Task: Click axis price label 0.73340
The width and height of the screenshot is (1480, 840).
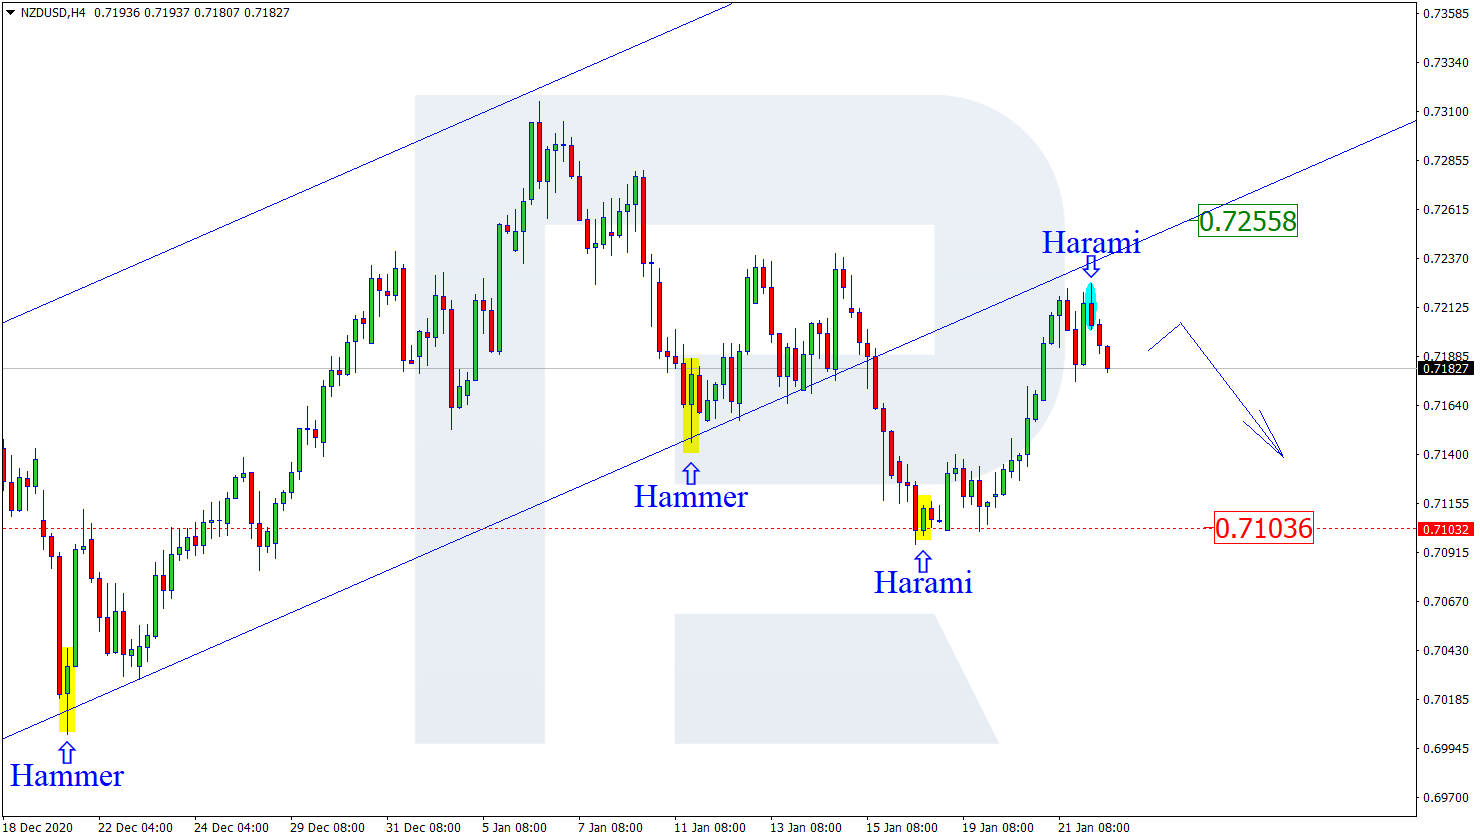Action: tap(1446, 63)
